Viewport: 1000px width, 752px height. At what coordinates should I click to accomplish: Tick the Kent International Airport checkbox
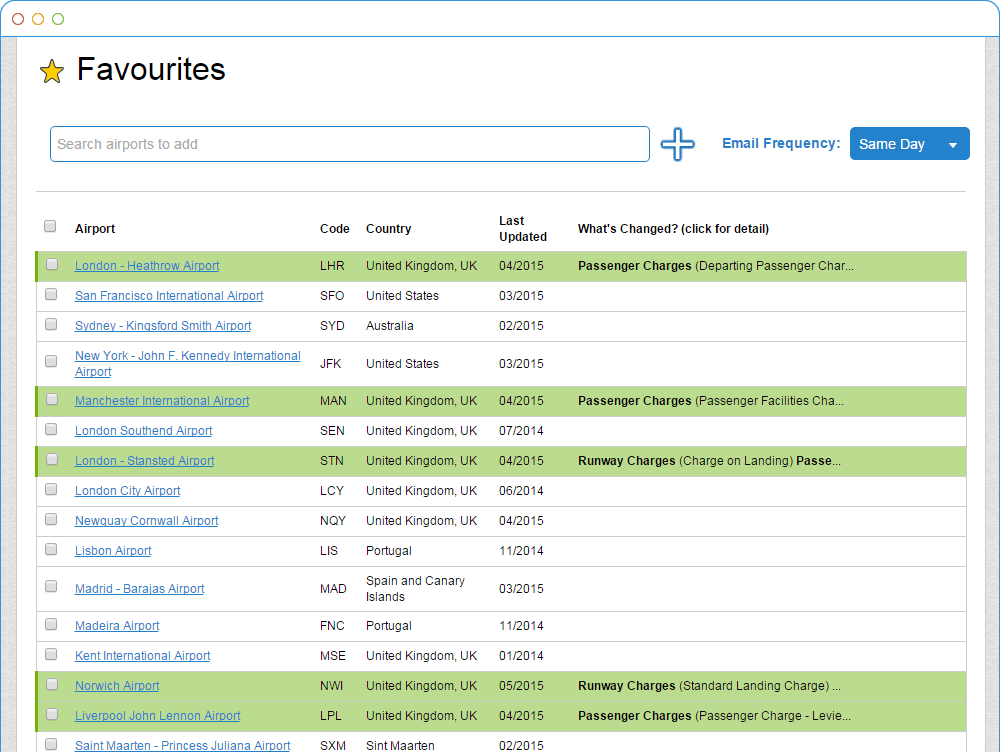click(52, 654)
